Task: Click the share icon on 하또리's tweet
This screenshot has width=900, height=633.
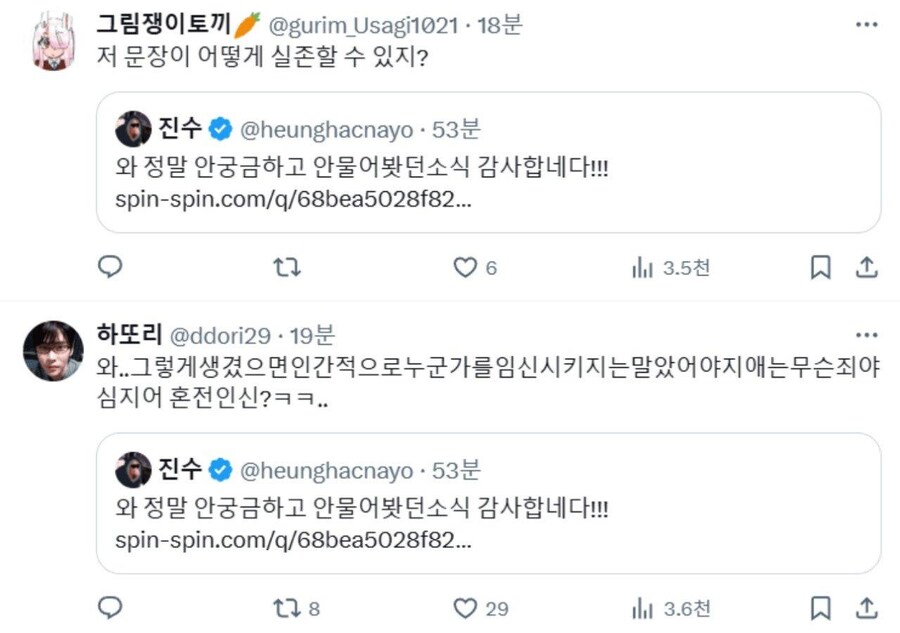Action: pos(866,606)
